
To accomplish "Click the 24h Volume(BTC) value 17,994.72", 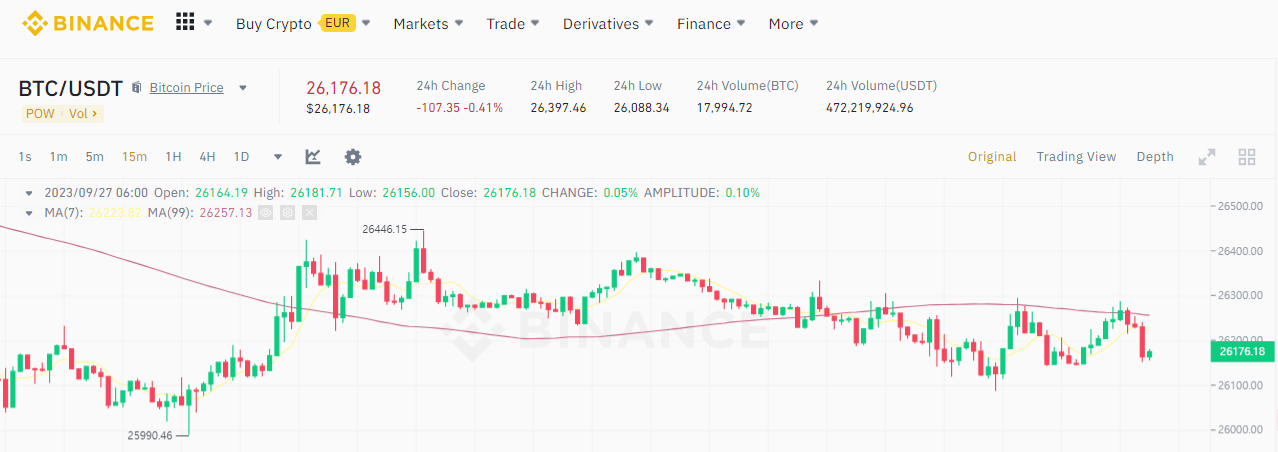I will (724, 108).
